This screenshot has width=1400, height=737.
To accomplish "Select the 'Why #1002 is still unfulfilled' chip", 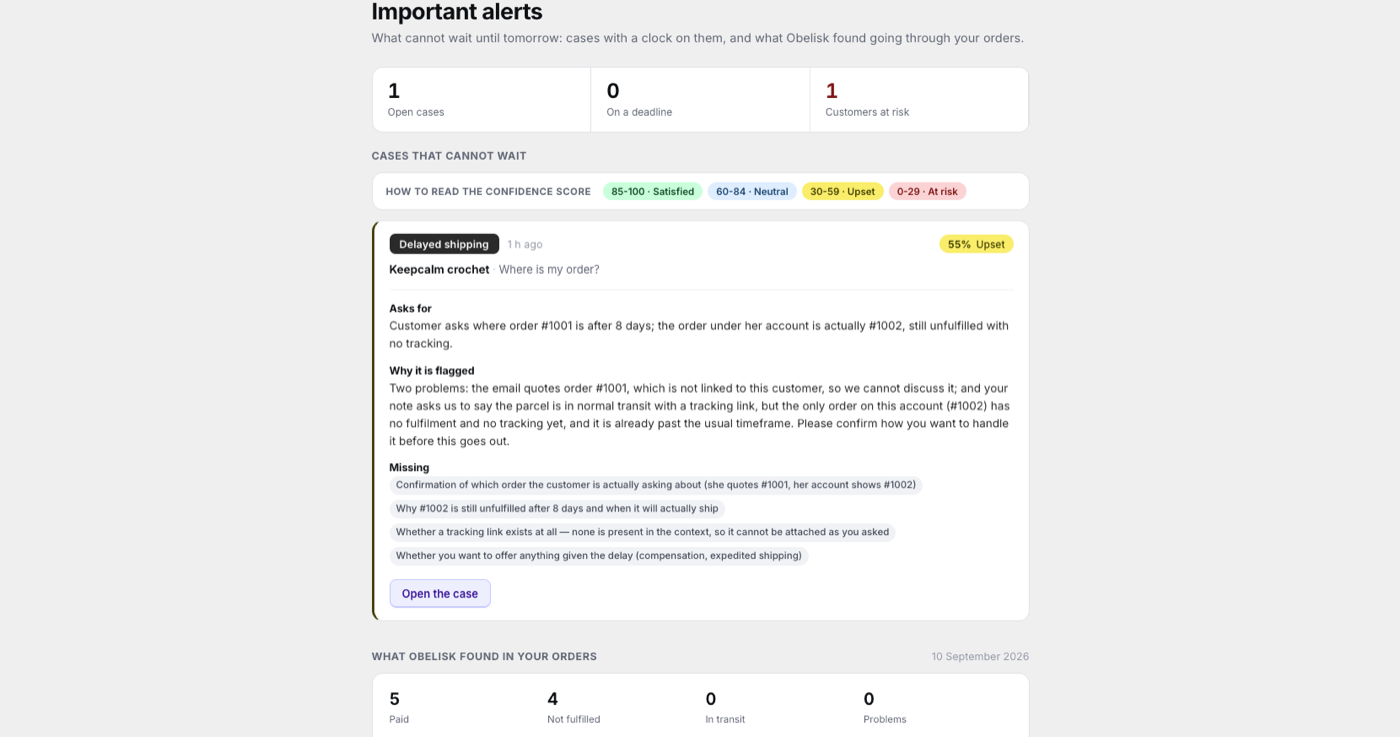I will [557, 508].
